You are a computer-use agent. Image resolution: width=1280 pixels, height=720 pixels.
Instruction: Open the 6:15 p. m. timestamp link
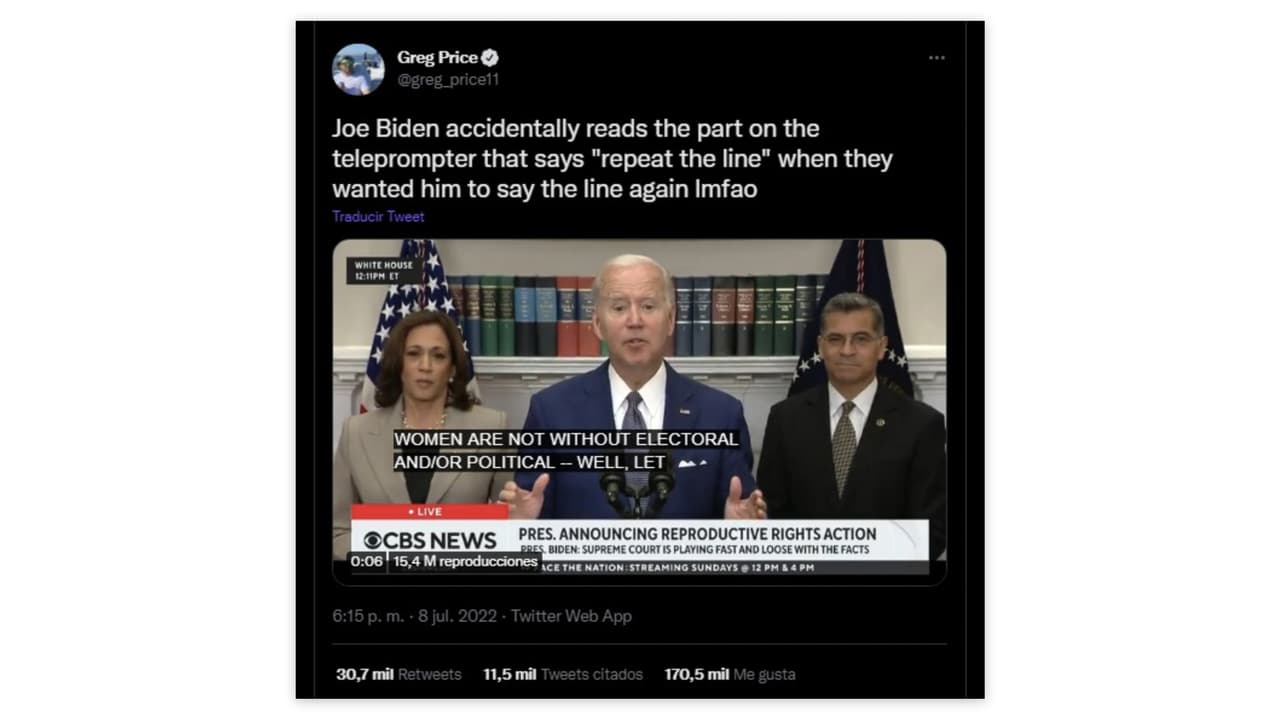(x=368, y=616)
